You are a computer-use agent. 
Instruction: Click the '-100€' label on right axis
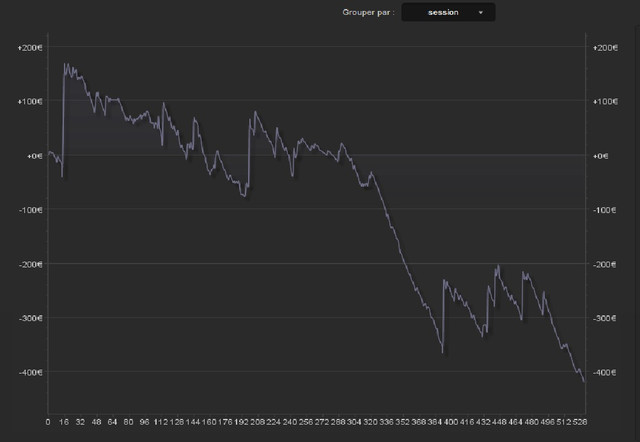point(604,210)
